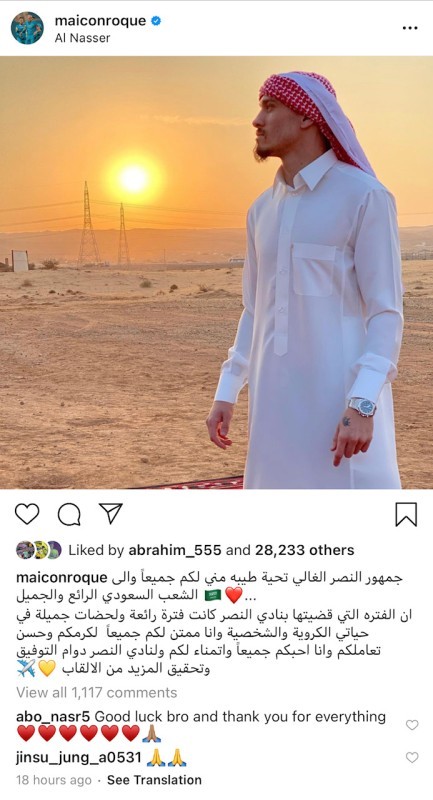The image size is (433, 800).
Task: Open the three-dot post options menu
Action: (x=410, y=28)
